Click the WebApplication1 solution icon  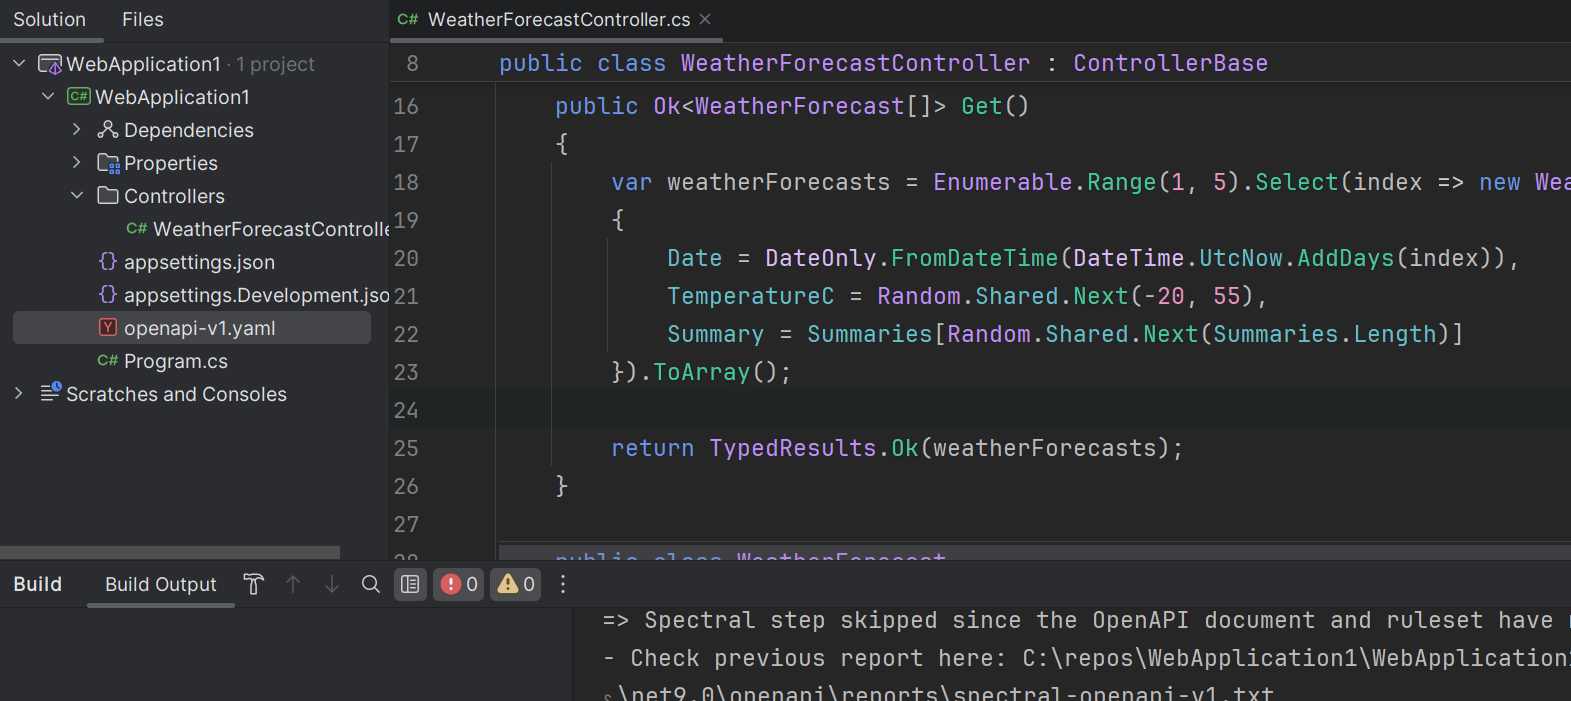click(x=50, y=64)
